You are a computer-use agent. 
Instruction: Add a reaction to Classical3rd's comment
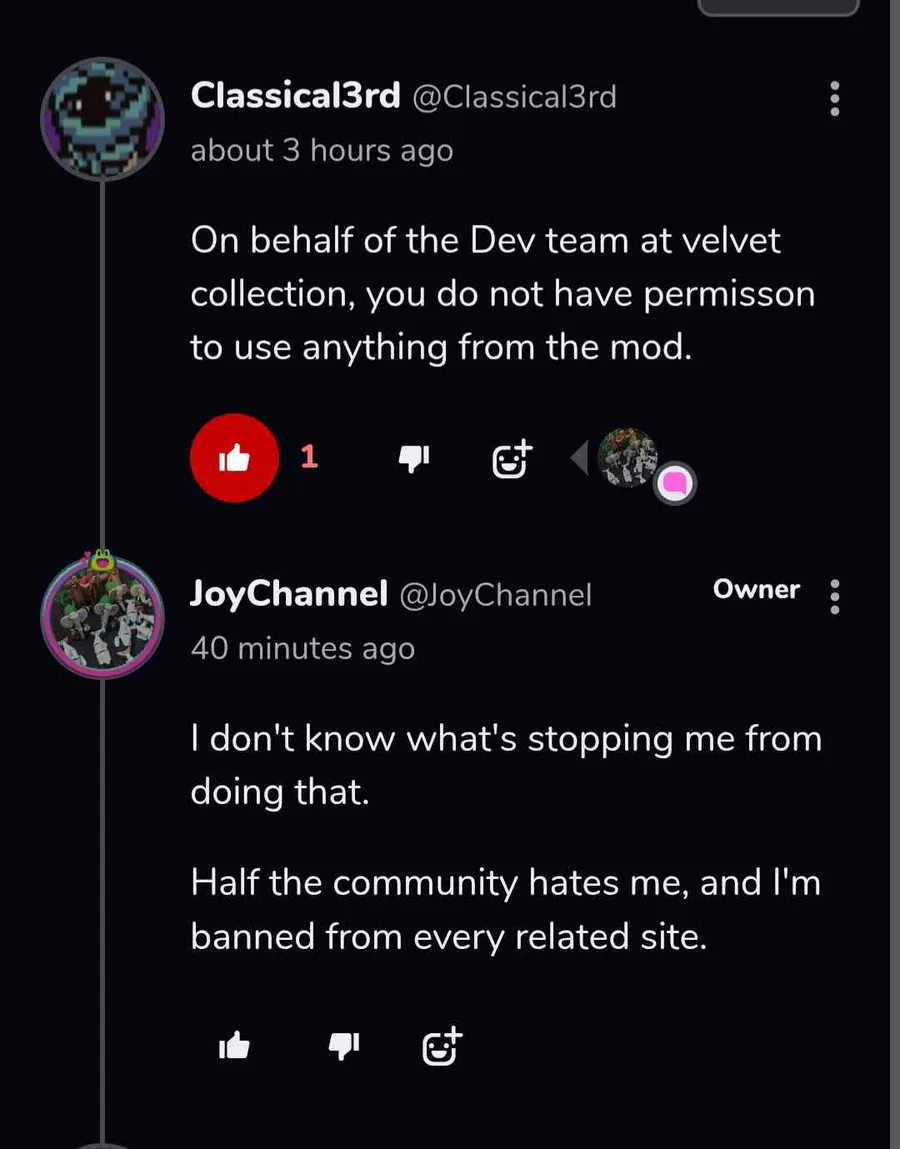tap(513, 458)
